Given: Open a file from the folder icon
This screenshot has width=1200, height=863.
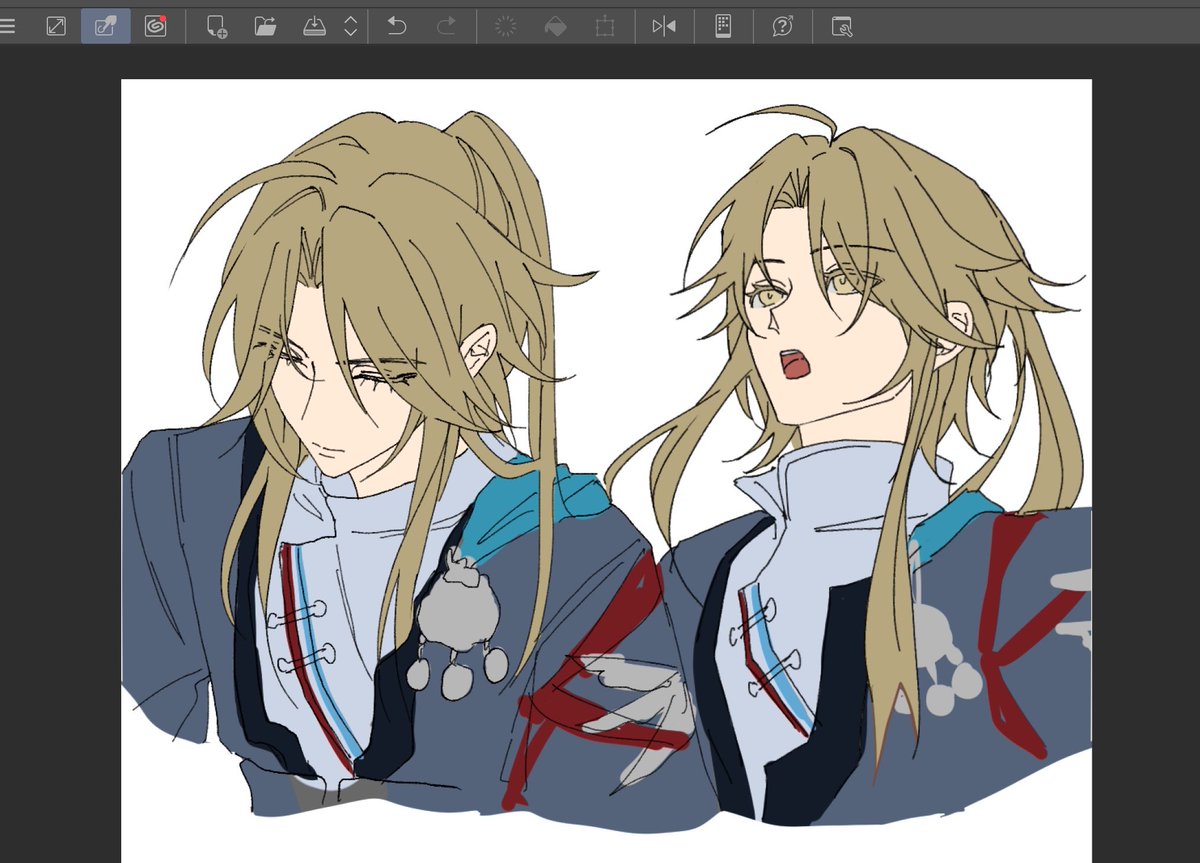Looking at the screenshot, I should [265, 27].
